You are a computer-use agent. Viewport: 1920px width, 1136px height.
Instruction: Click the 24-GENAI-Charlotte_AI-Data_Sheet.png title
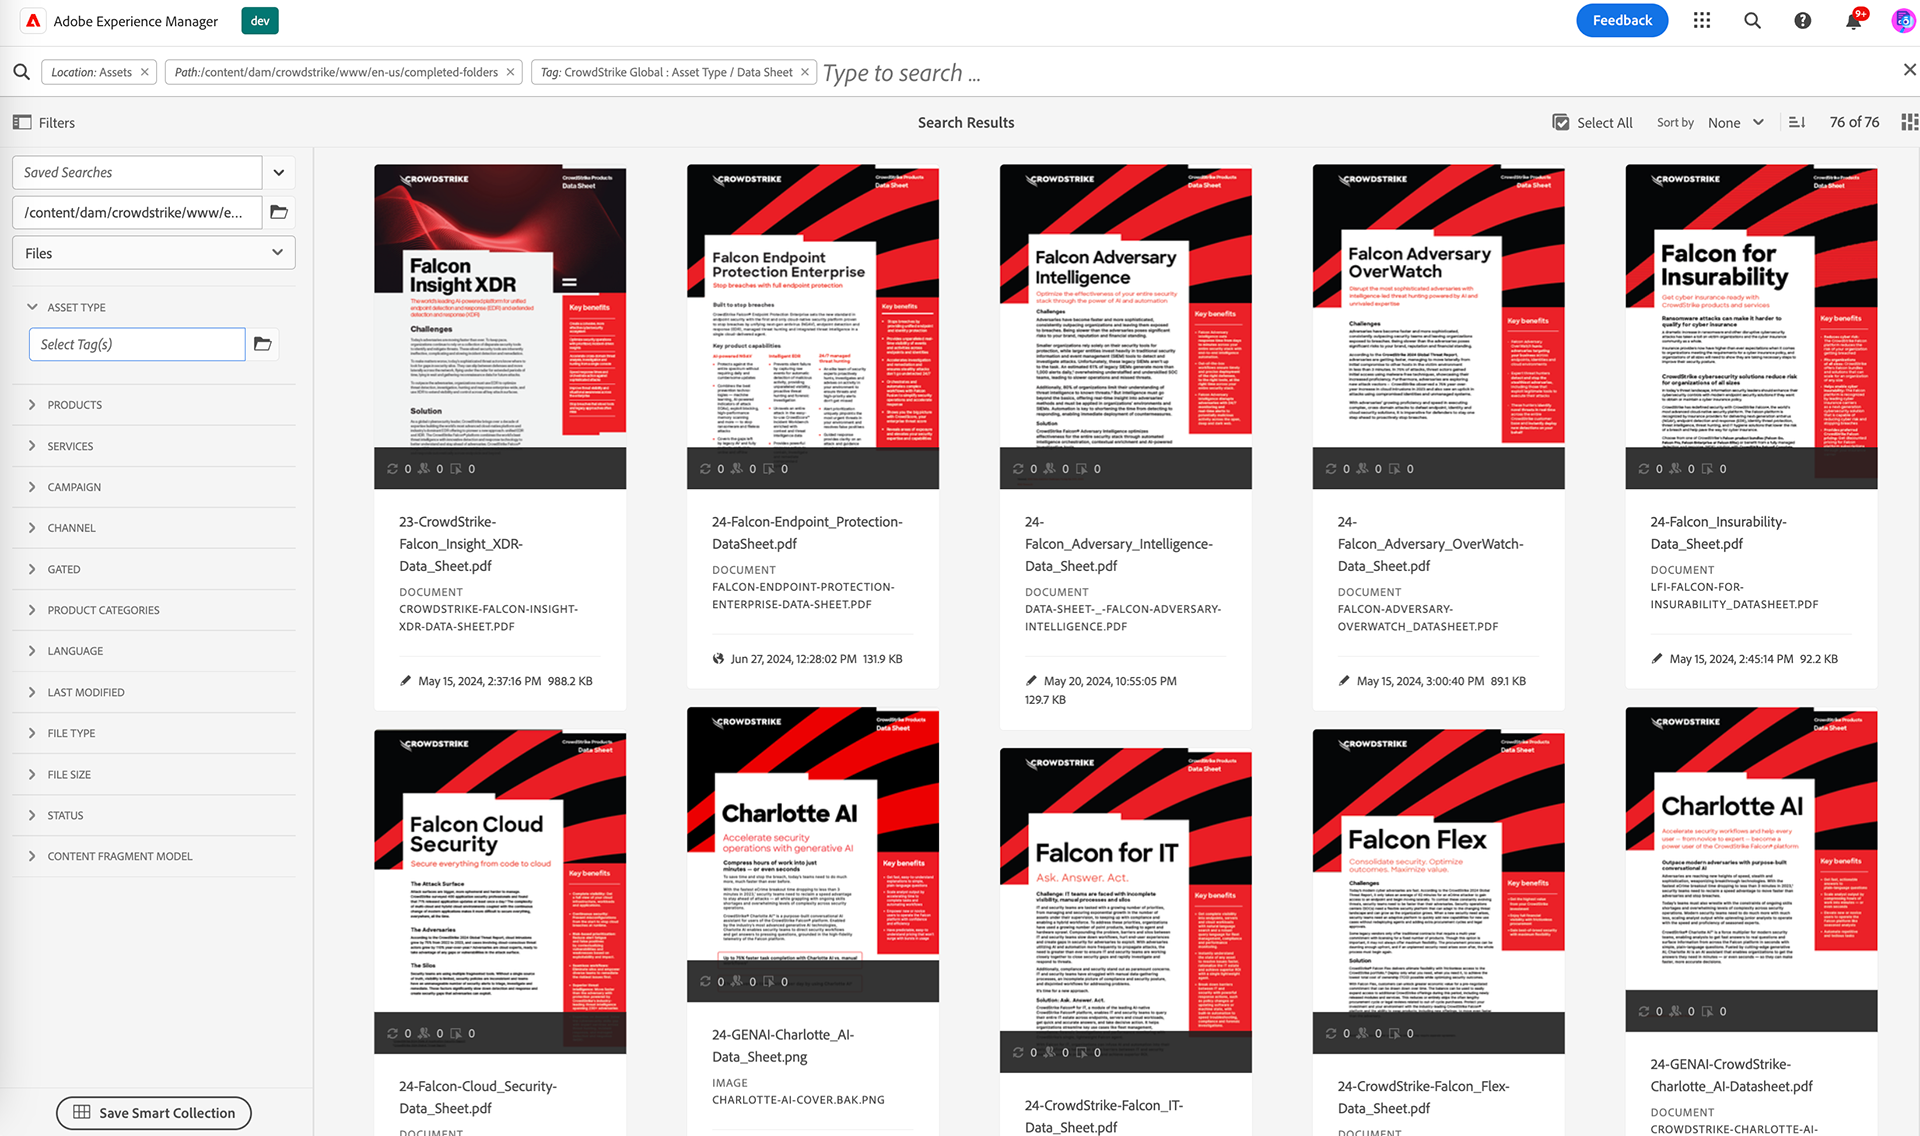coord(783,1046)
